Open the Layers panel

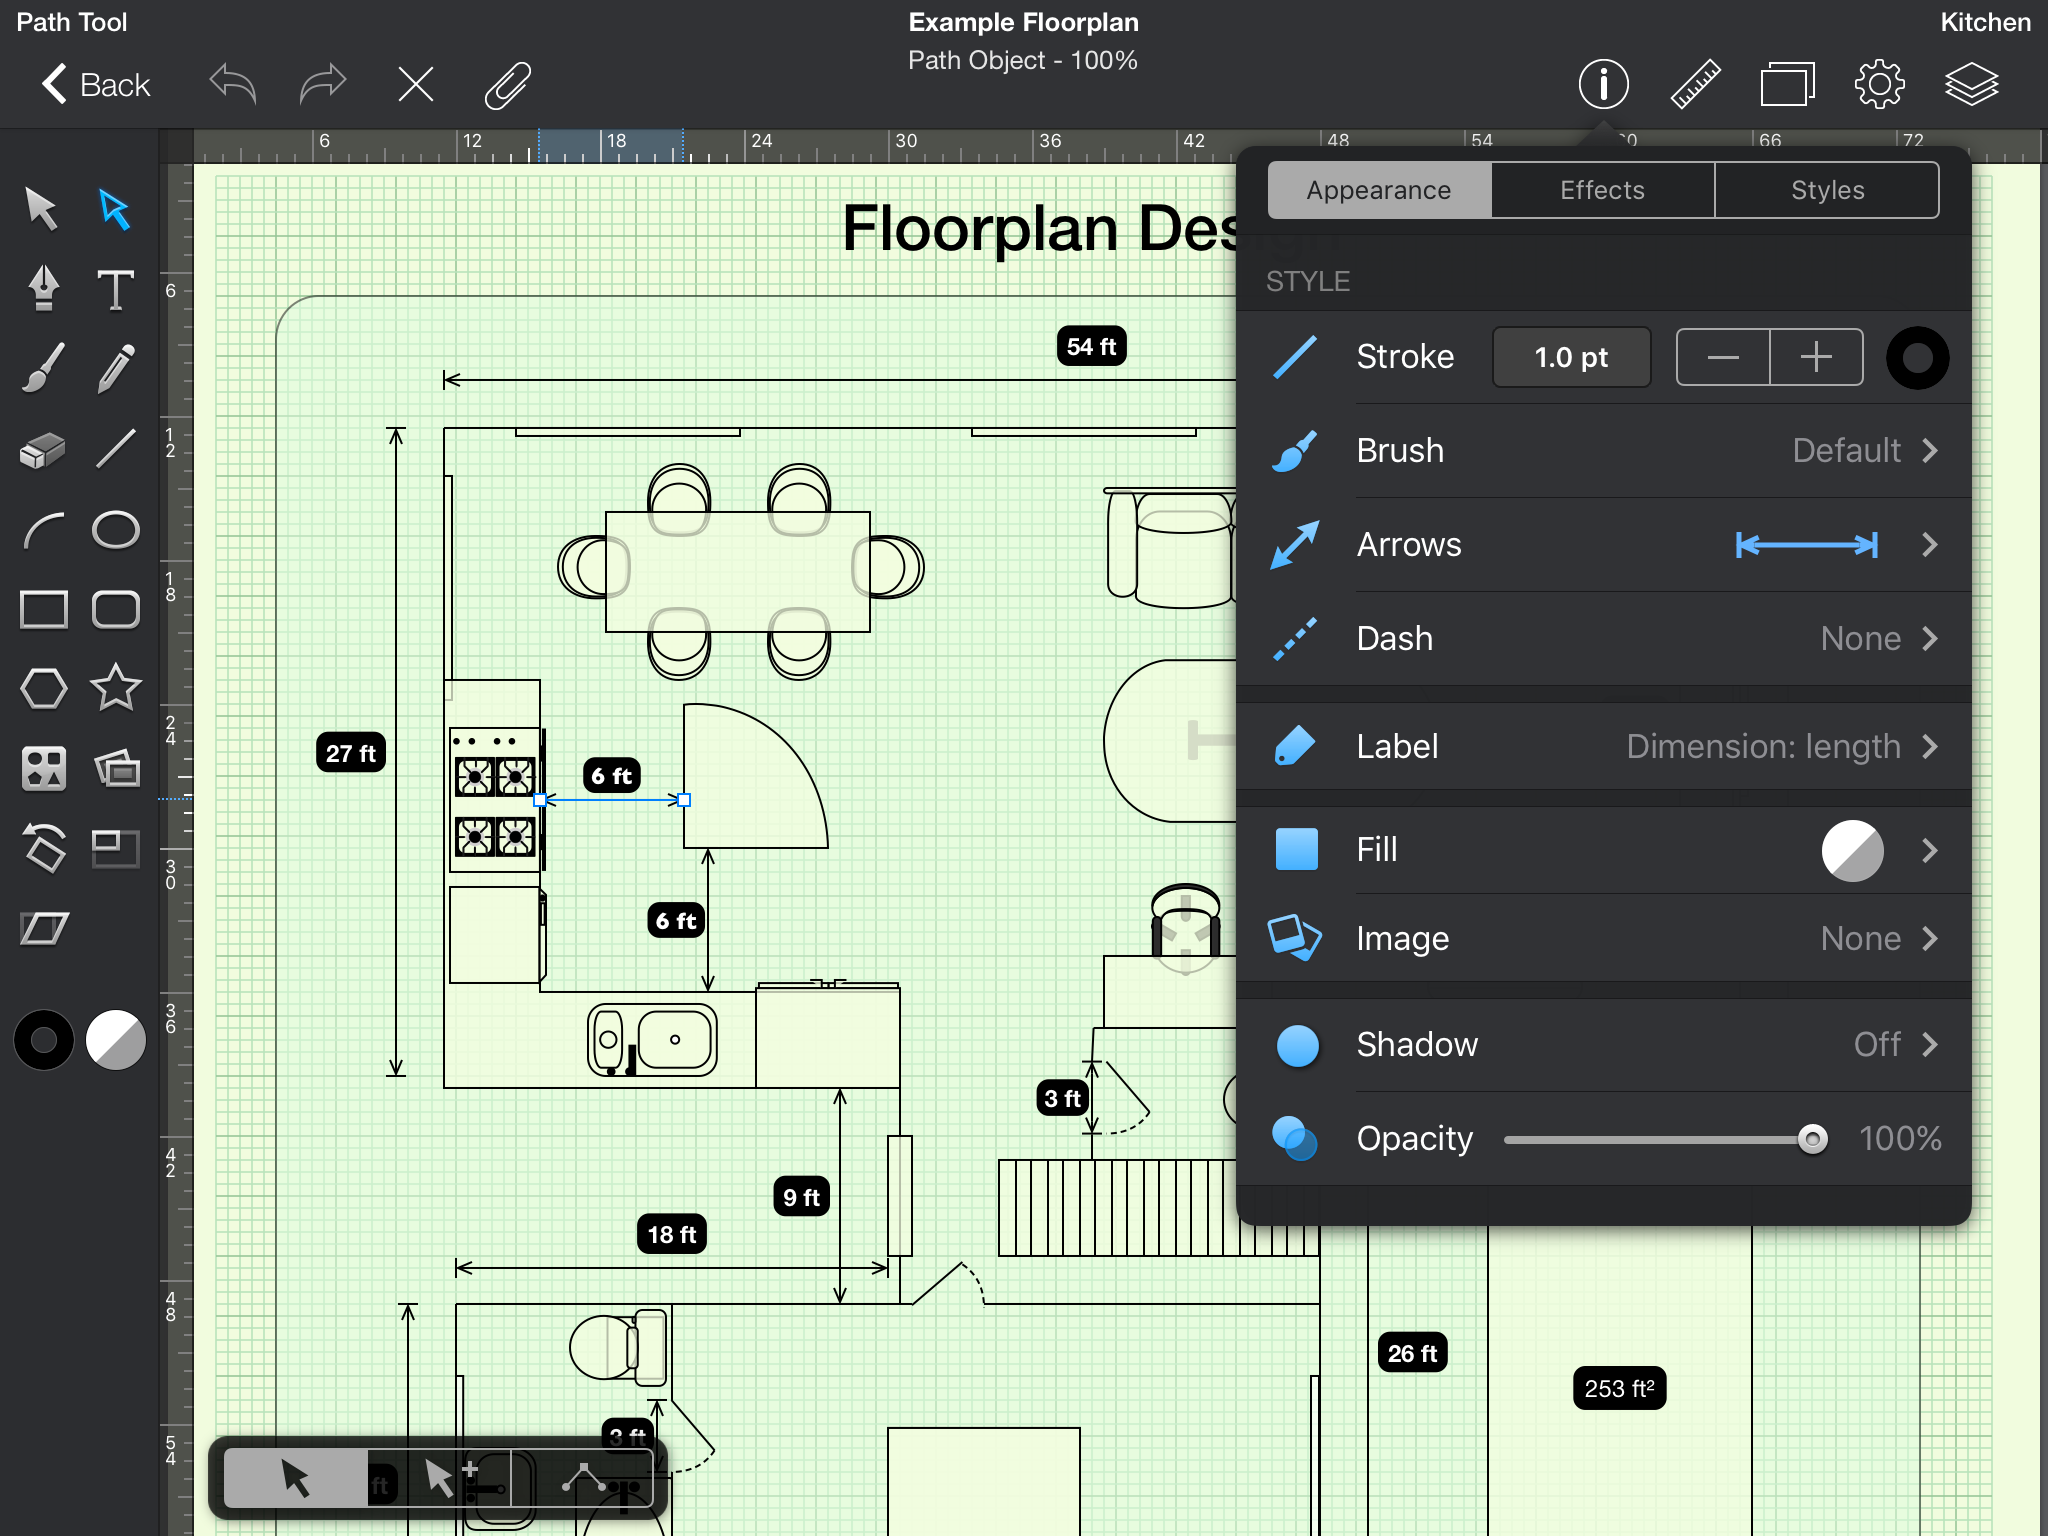1973,84
